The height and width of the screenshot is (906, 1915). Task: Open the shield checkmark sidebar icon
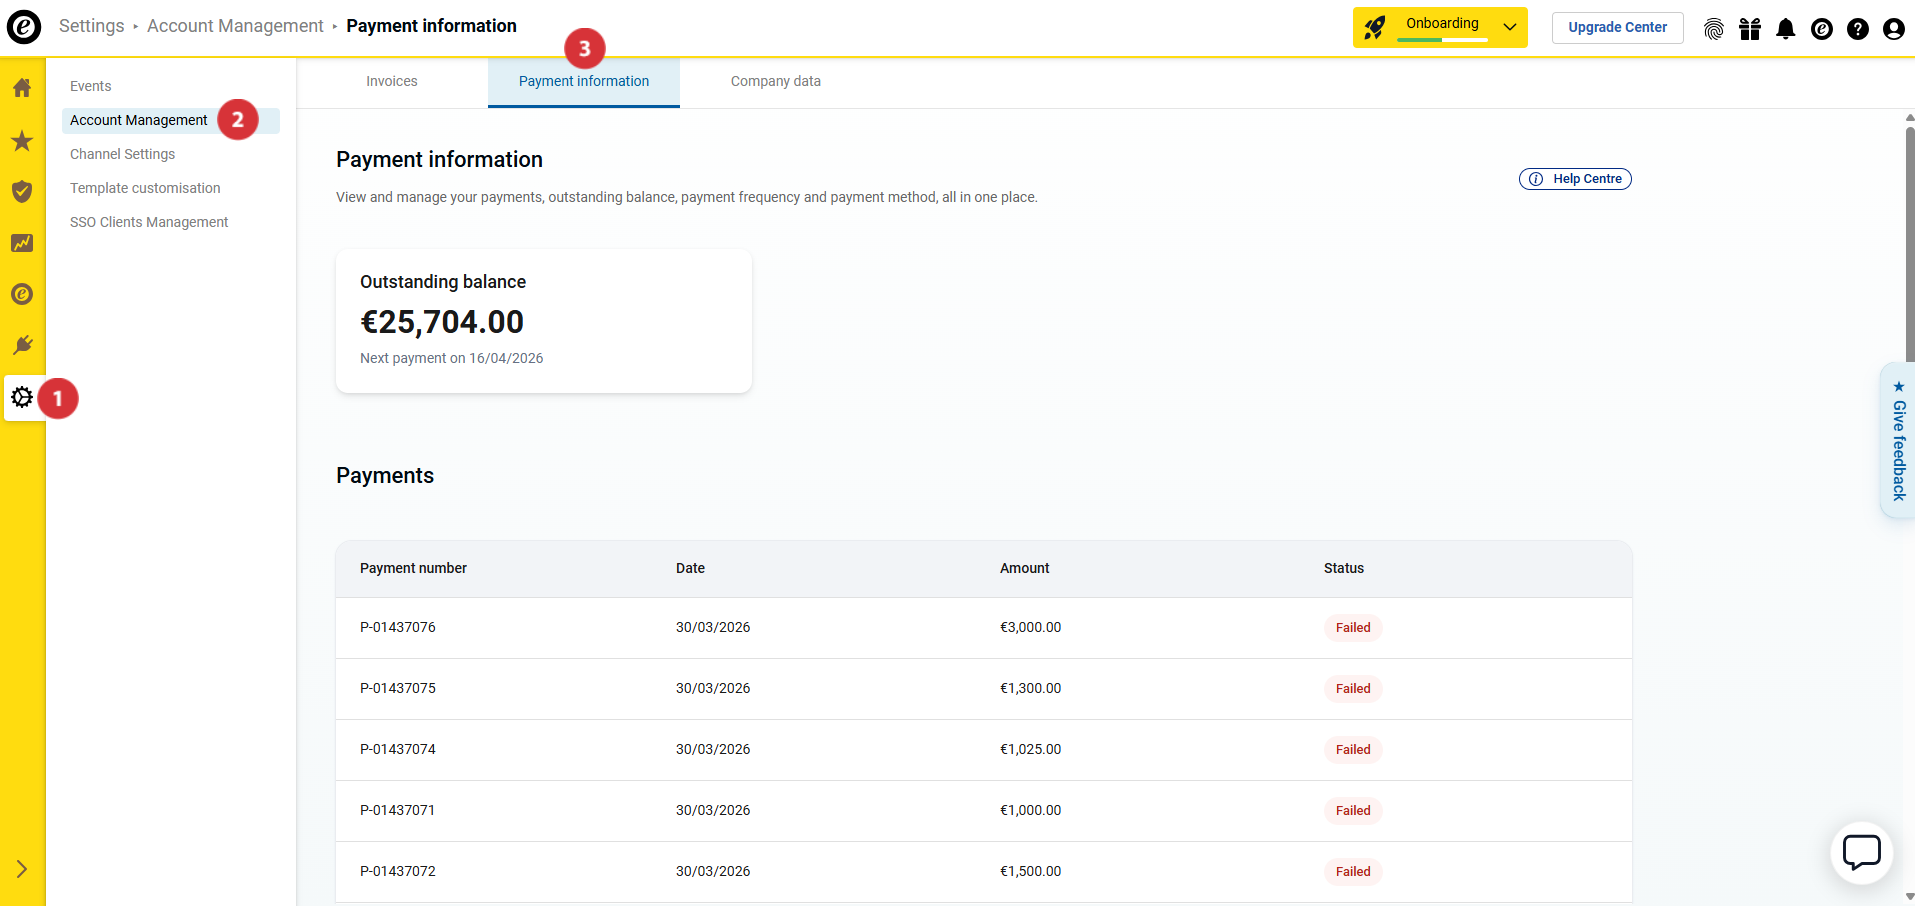point(22,191)
